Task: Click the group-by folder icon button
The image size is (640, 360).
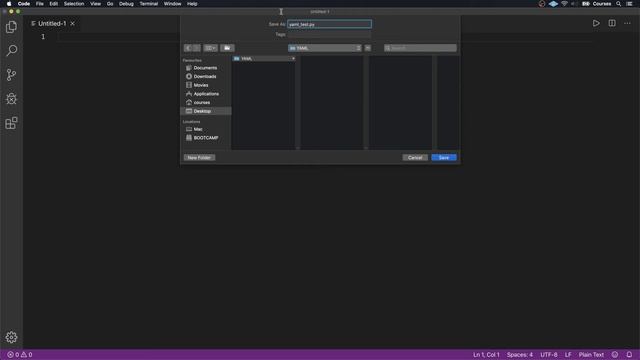Action: click(227, 48)
